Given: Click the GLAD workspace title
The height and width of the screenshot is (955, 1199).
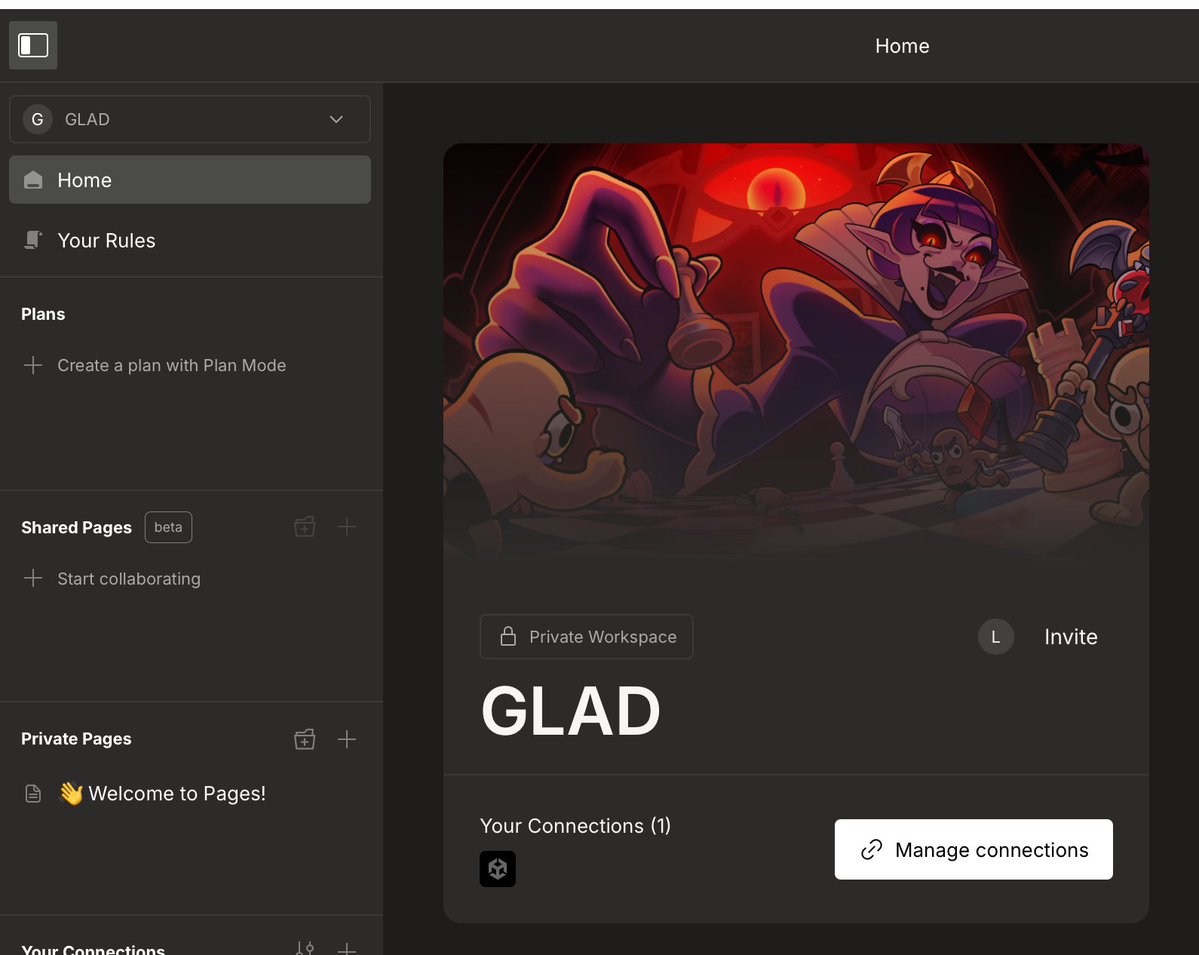Looking at the screenshot, I should point(570,711).
